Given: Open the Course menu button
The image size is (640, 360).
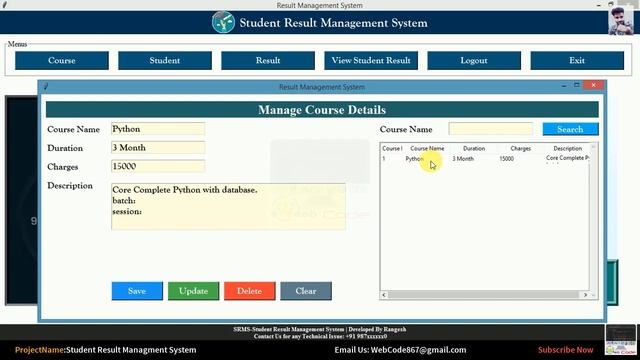Looking at the screenshot, I should 62,60.
